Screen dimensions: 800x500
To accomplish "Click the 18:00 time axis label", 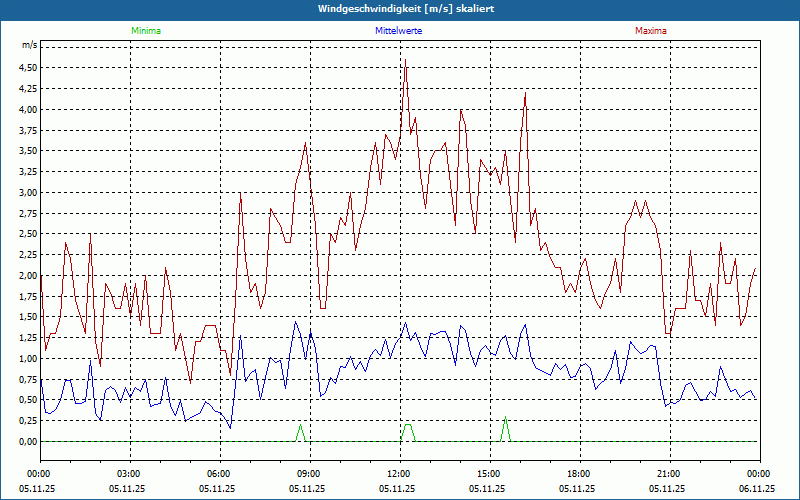I will [581, 474].
